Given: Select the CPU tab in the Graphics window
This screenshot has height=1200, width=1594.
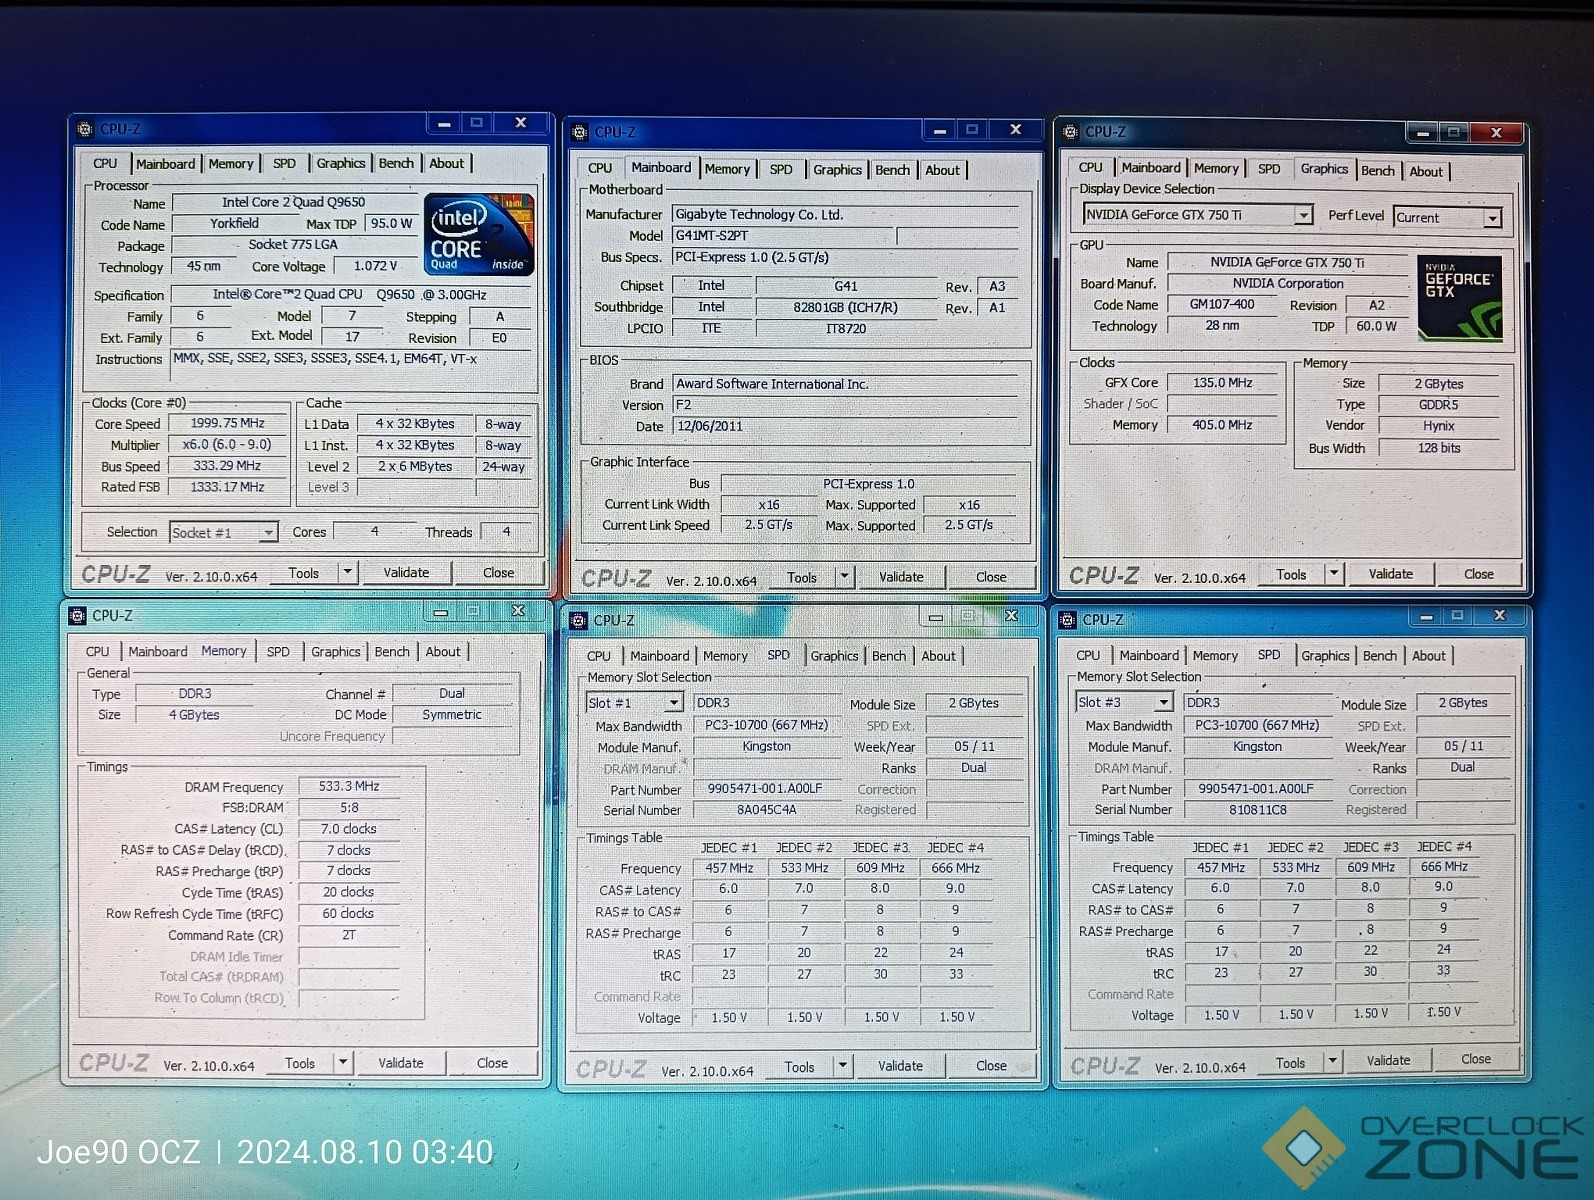Looking at the screenshot, I should (1091, 167).
